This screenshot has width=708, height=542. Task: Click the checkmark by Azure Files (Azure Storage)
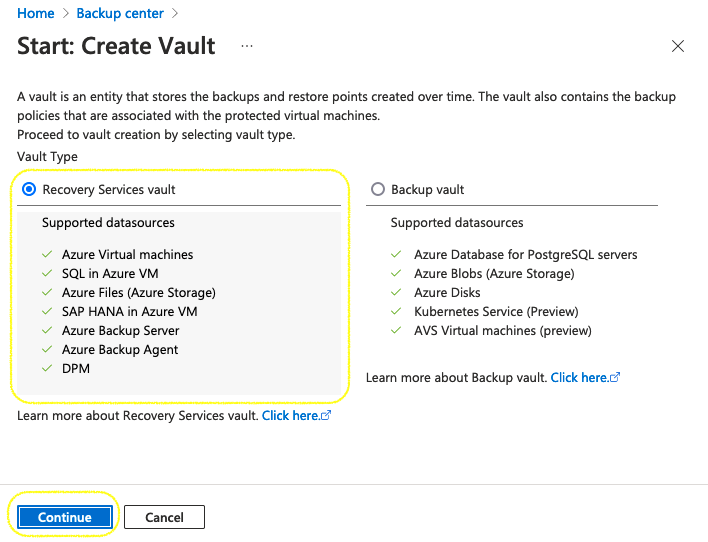click(x=47, y=292)
